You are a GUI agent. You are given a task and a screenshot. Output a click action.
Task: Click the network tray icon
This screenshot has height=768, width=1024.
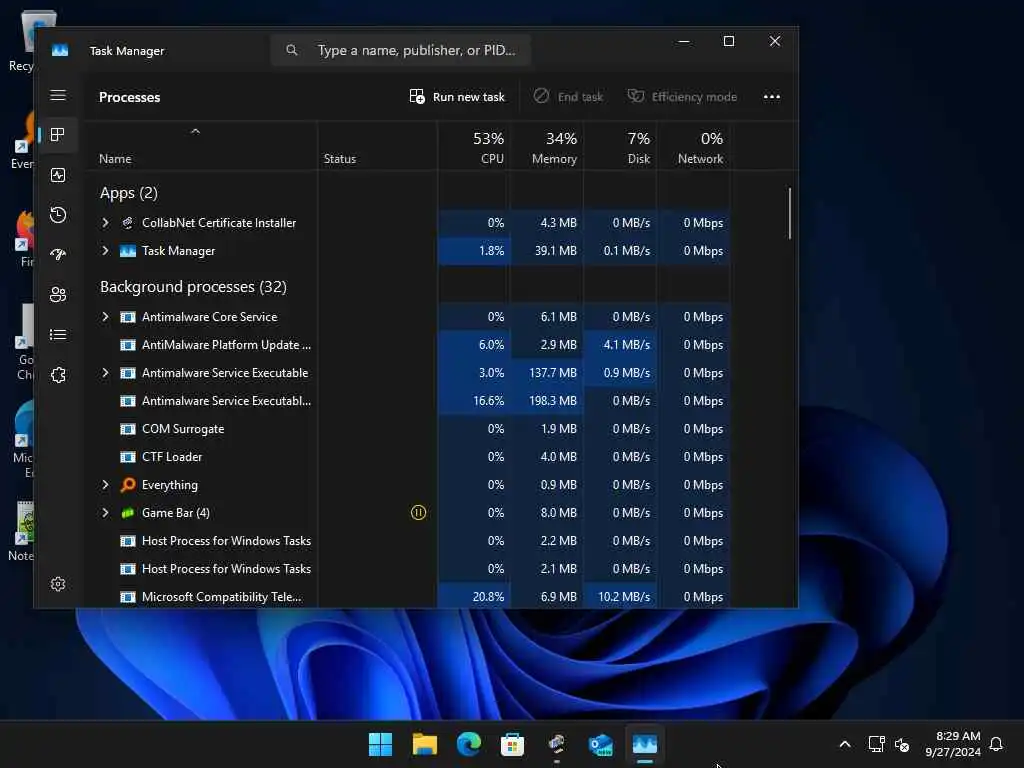coord(876,744)
